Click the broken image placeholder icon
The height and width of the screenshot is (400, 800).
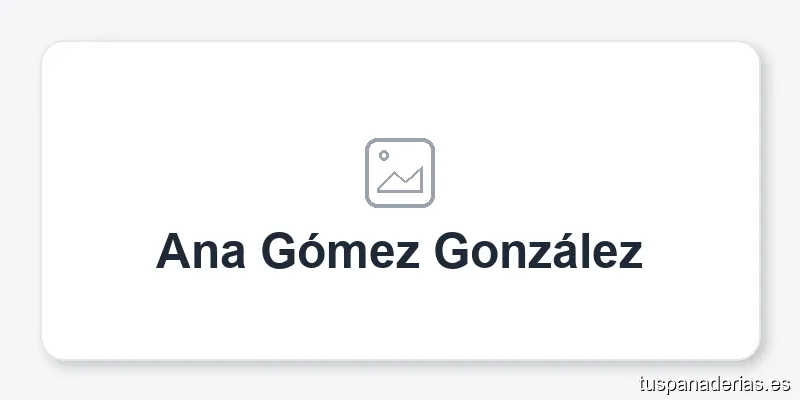[x=400, y=173]
